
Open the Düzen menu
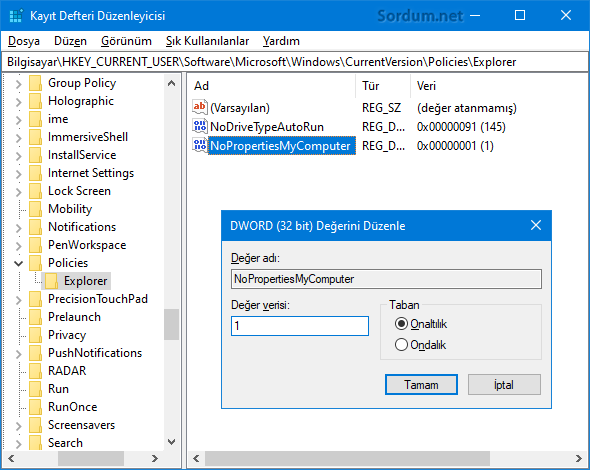(70, 41)
